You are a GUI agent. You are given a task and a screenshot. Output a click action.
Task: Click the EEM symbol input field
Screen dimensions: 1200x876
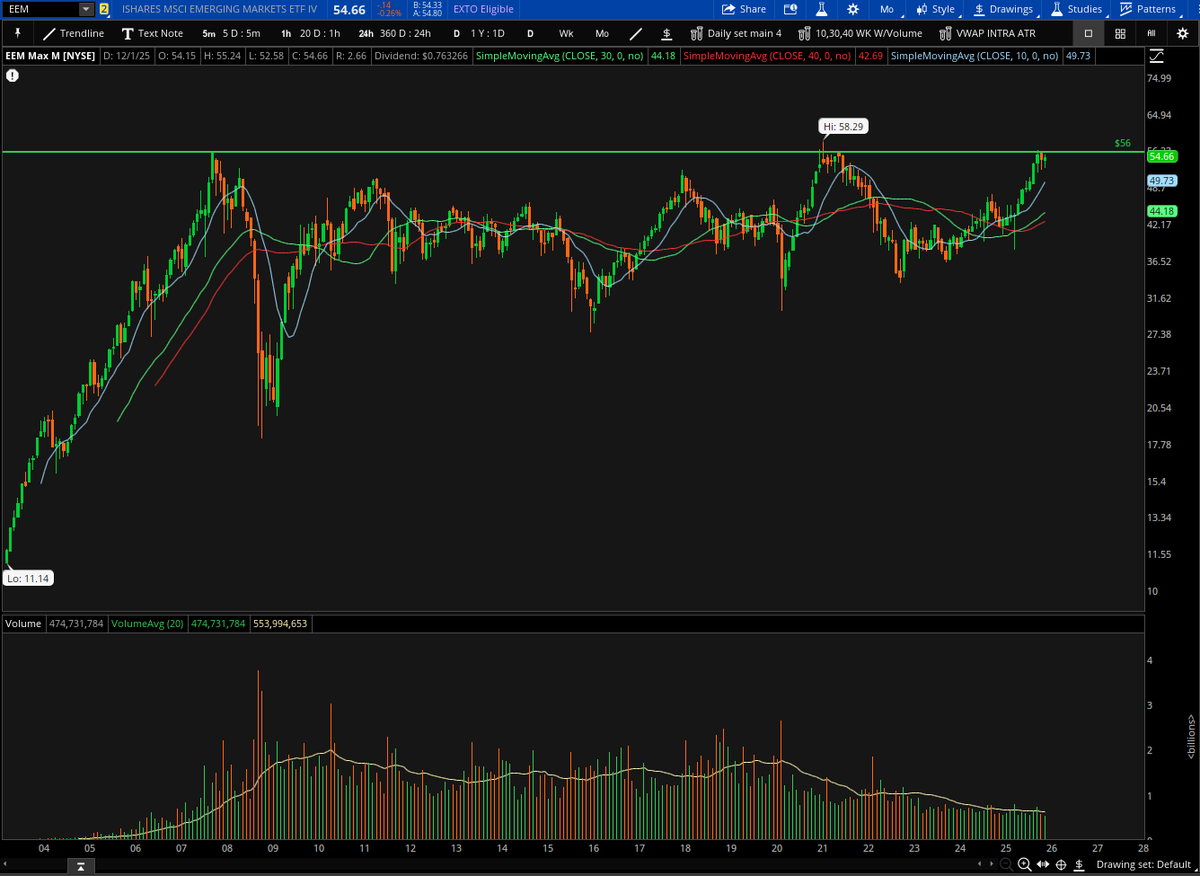[41, 9]
